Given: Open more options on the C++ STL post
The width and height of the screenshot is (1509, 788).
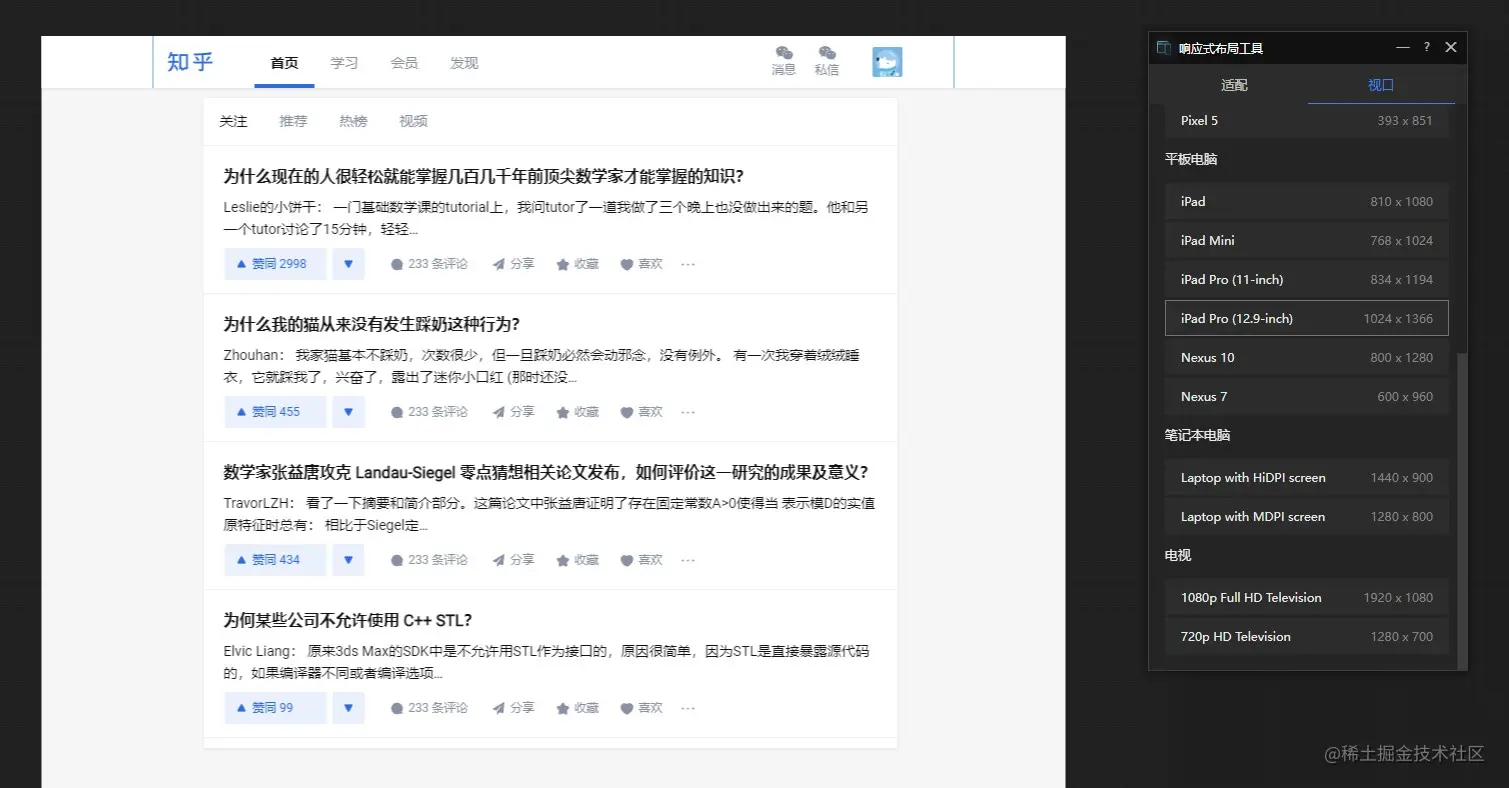Looking at the screenshot, I should (688, 708).
